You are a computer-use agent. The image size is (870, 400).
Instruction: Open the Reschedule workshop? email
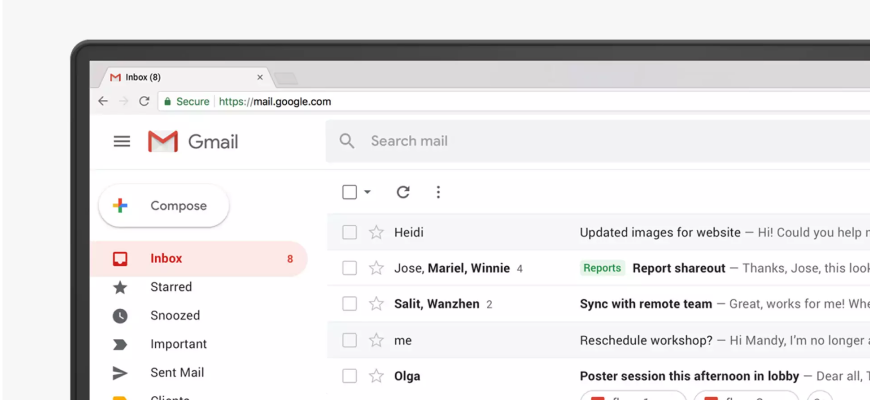646,340
